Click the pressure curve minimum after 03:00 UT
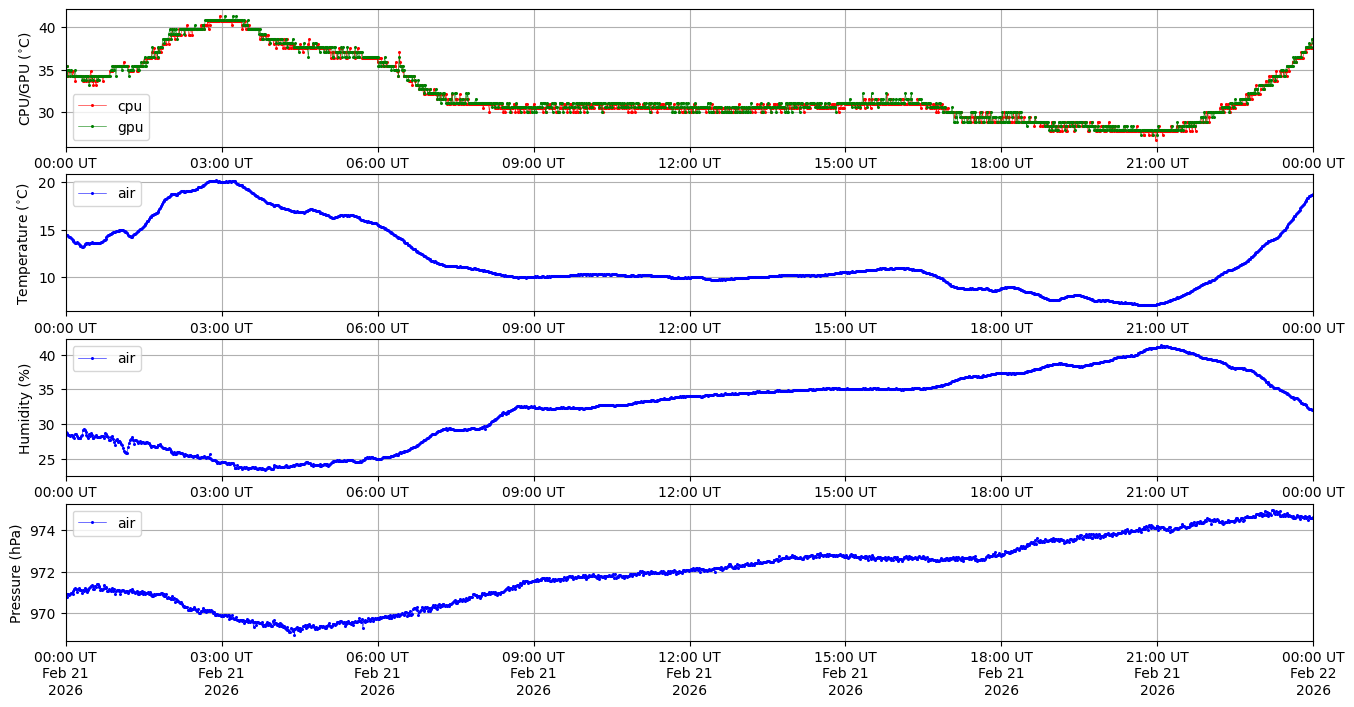1354x707 pixels. coord(293,631)
